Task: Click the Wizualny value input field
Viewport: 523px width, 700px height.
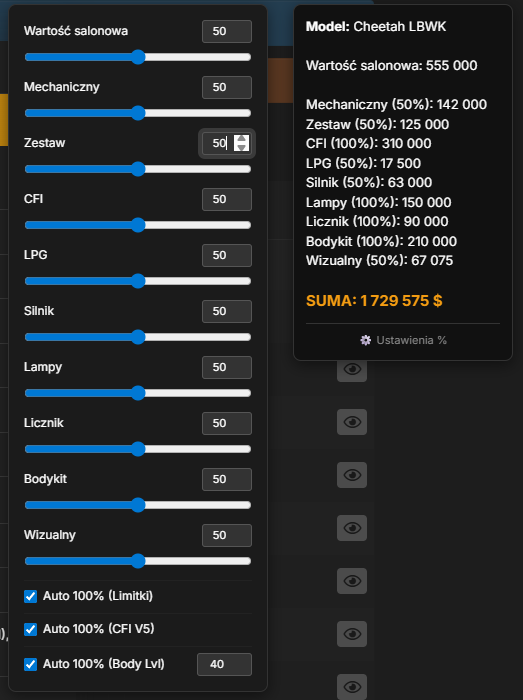Action: click(227, 535)
